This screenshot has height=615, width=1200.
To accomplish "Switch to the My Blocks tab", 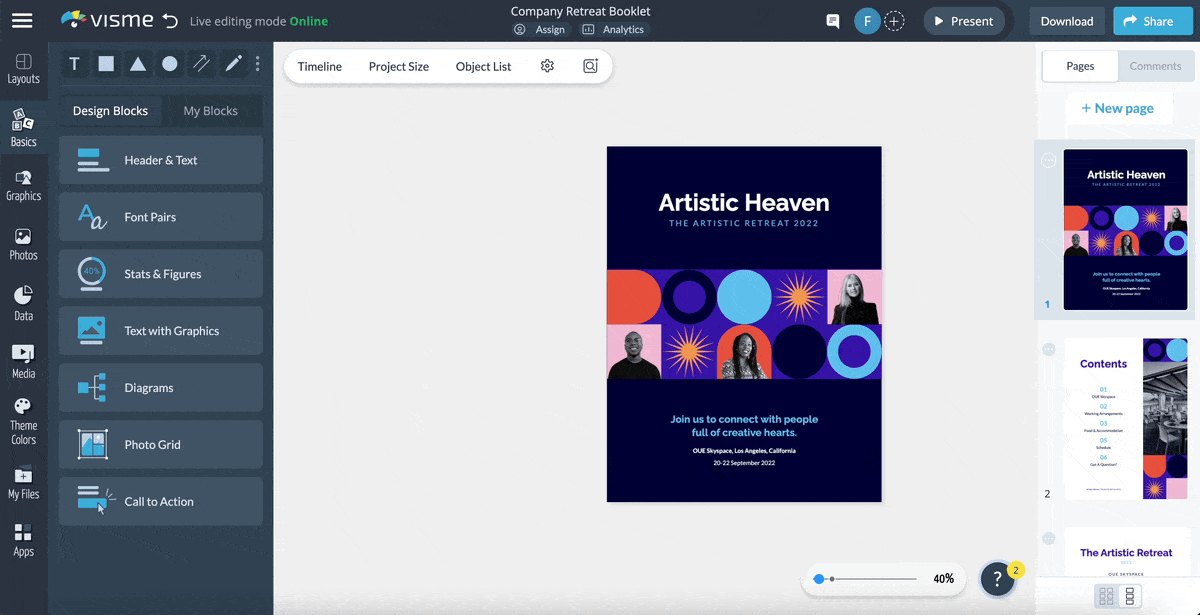I will click(210, 111).
